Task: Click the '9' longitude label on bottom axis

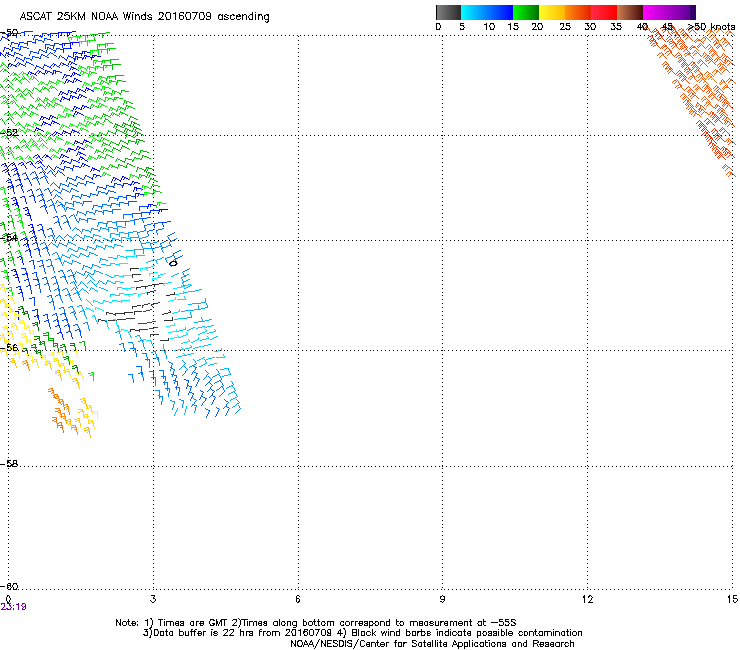Action: point(442,599)
